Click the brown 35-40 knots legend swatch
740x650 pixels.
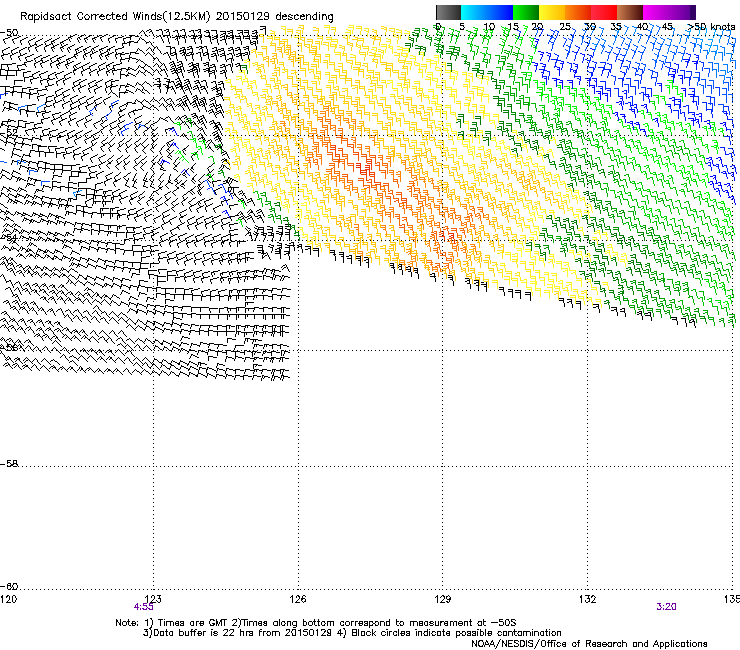[x=630, y=12]
